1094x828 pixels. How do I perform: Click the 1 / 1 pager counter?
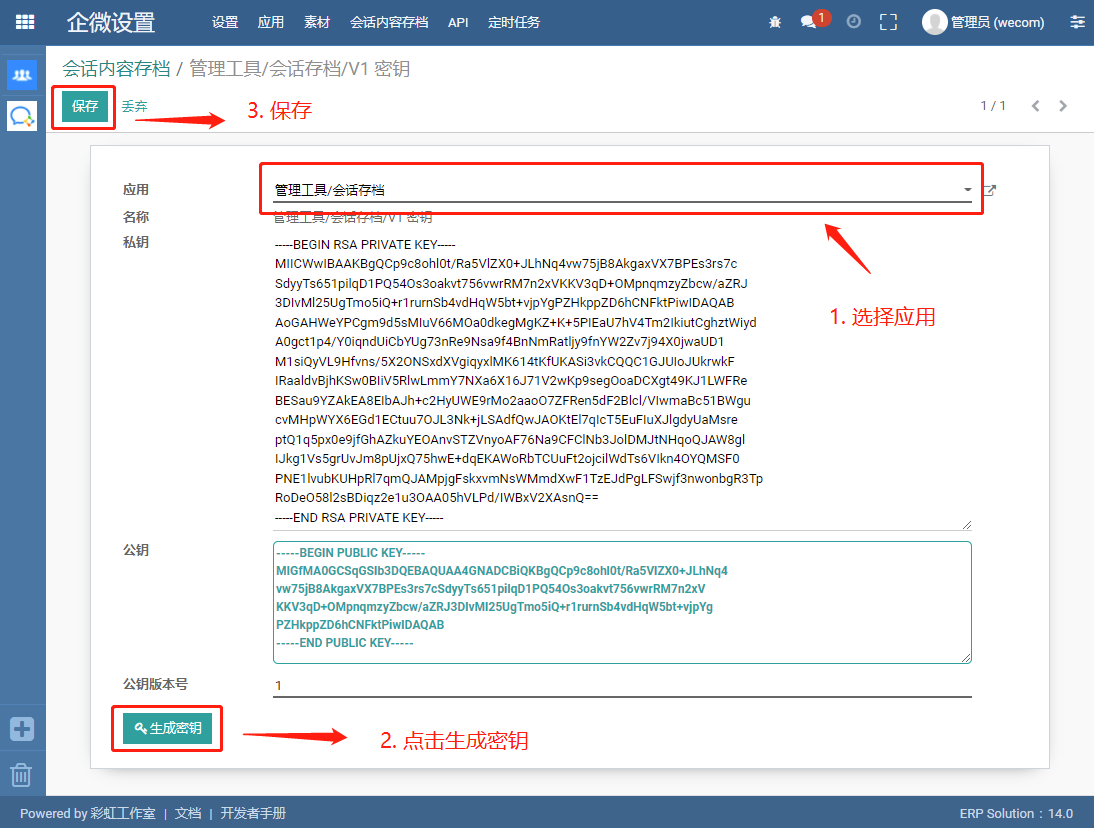pyautogui.click(x=993, y=106)
